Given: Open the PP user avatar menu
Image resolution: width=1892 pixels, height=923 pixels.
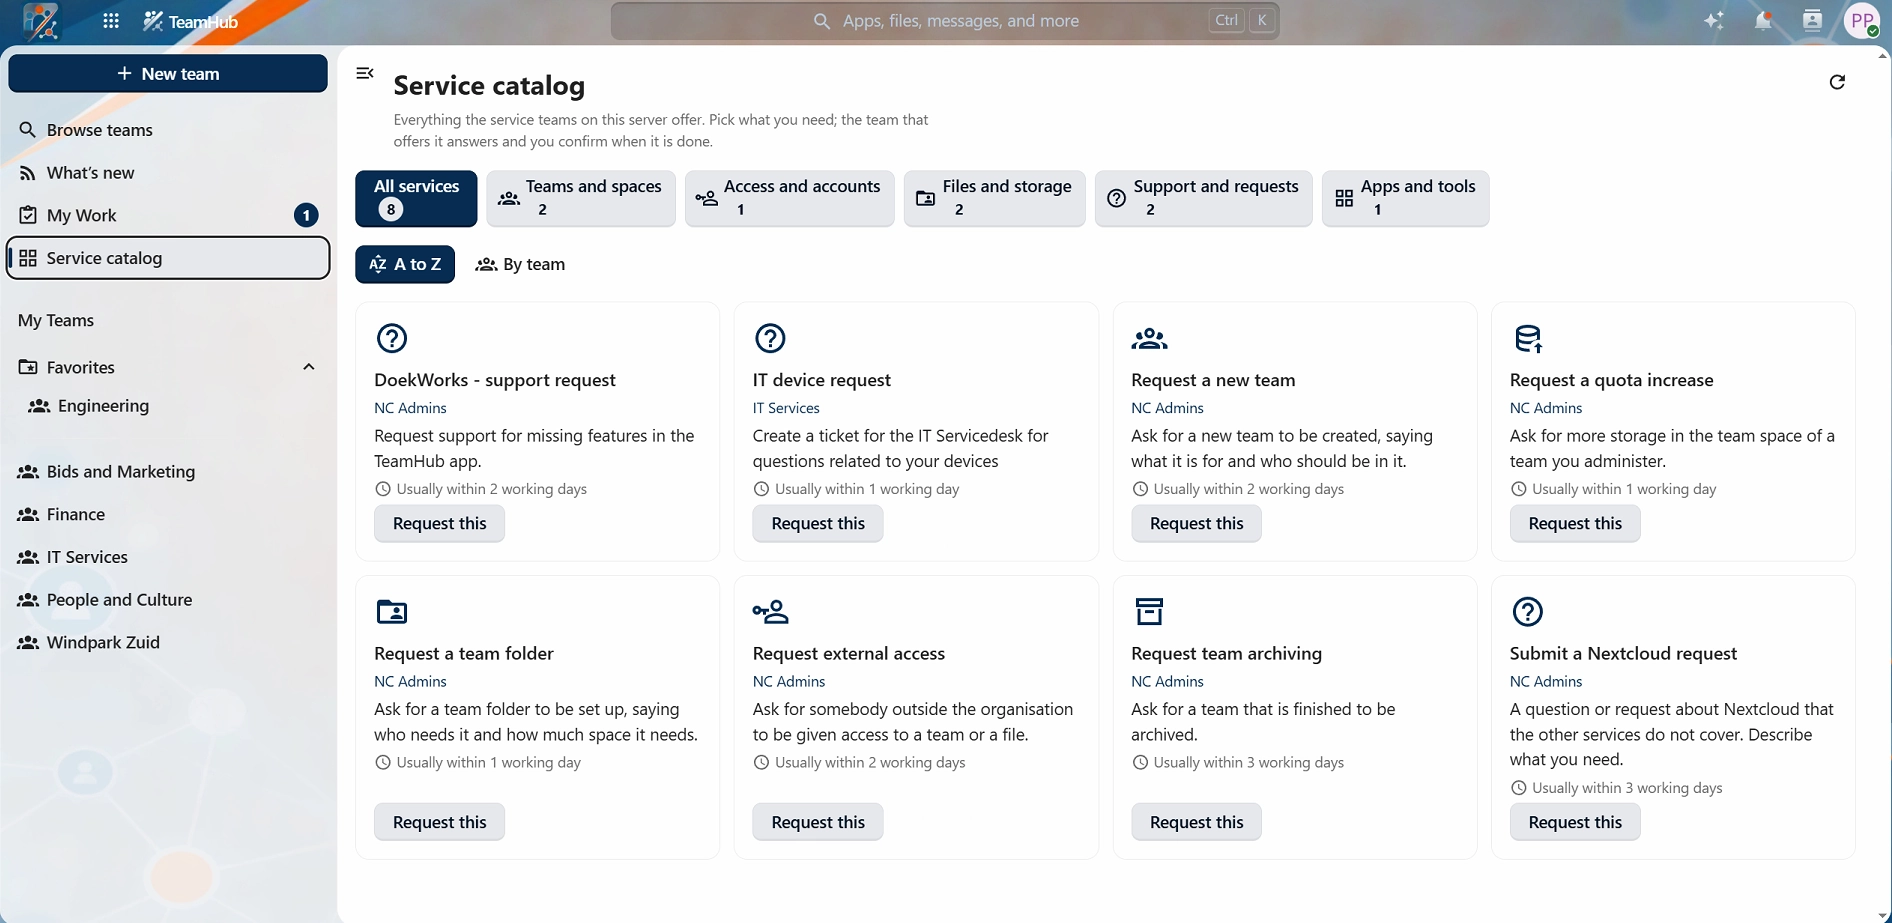Looking at the screenshot, I should coord(1862,21).
